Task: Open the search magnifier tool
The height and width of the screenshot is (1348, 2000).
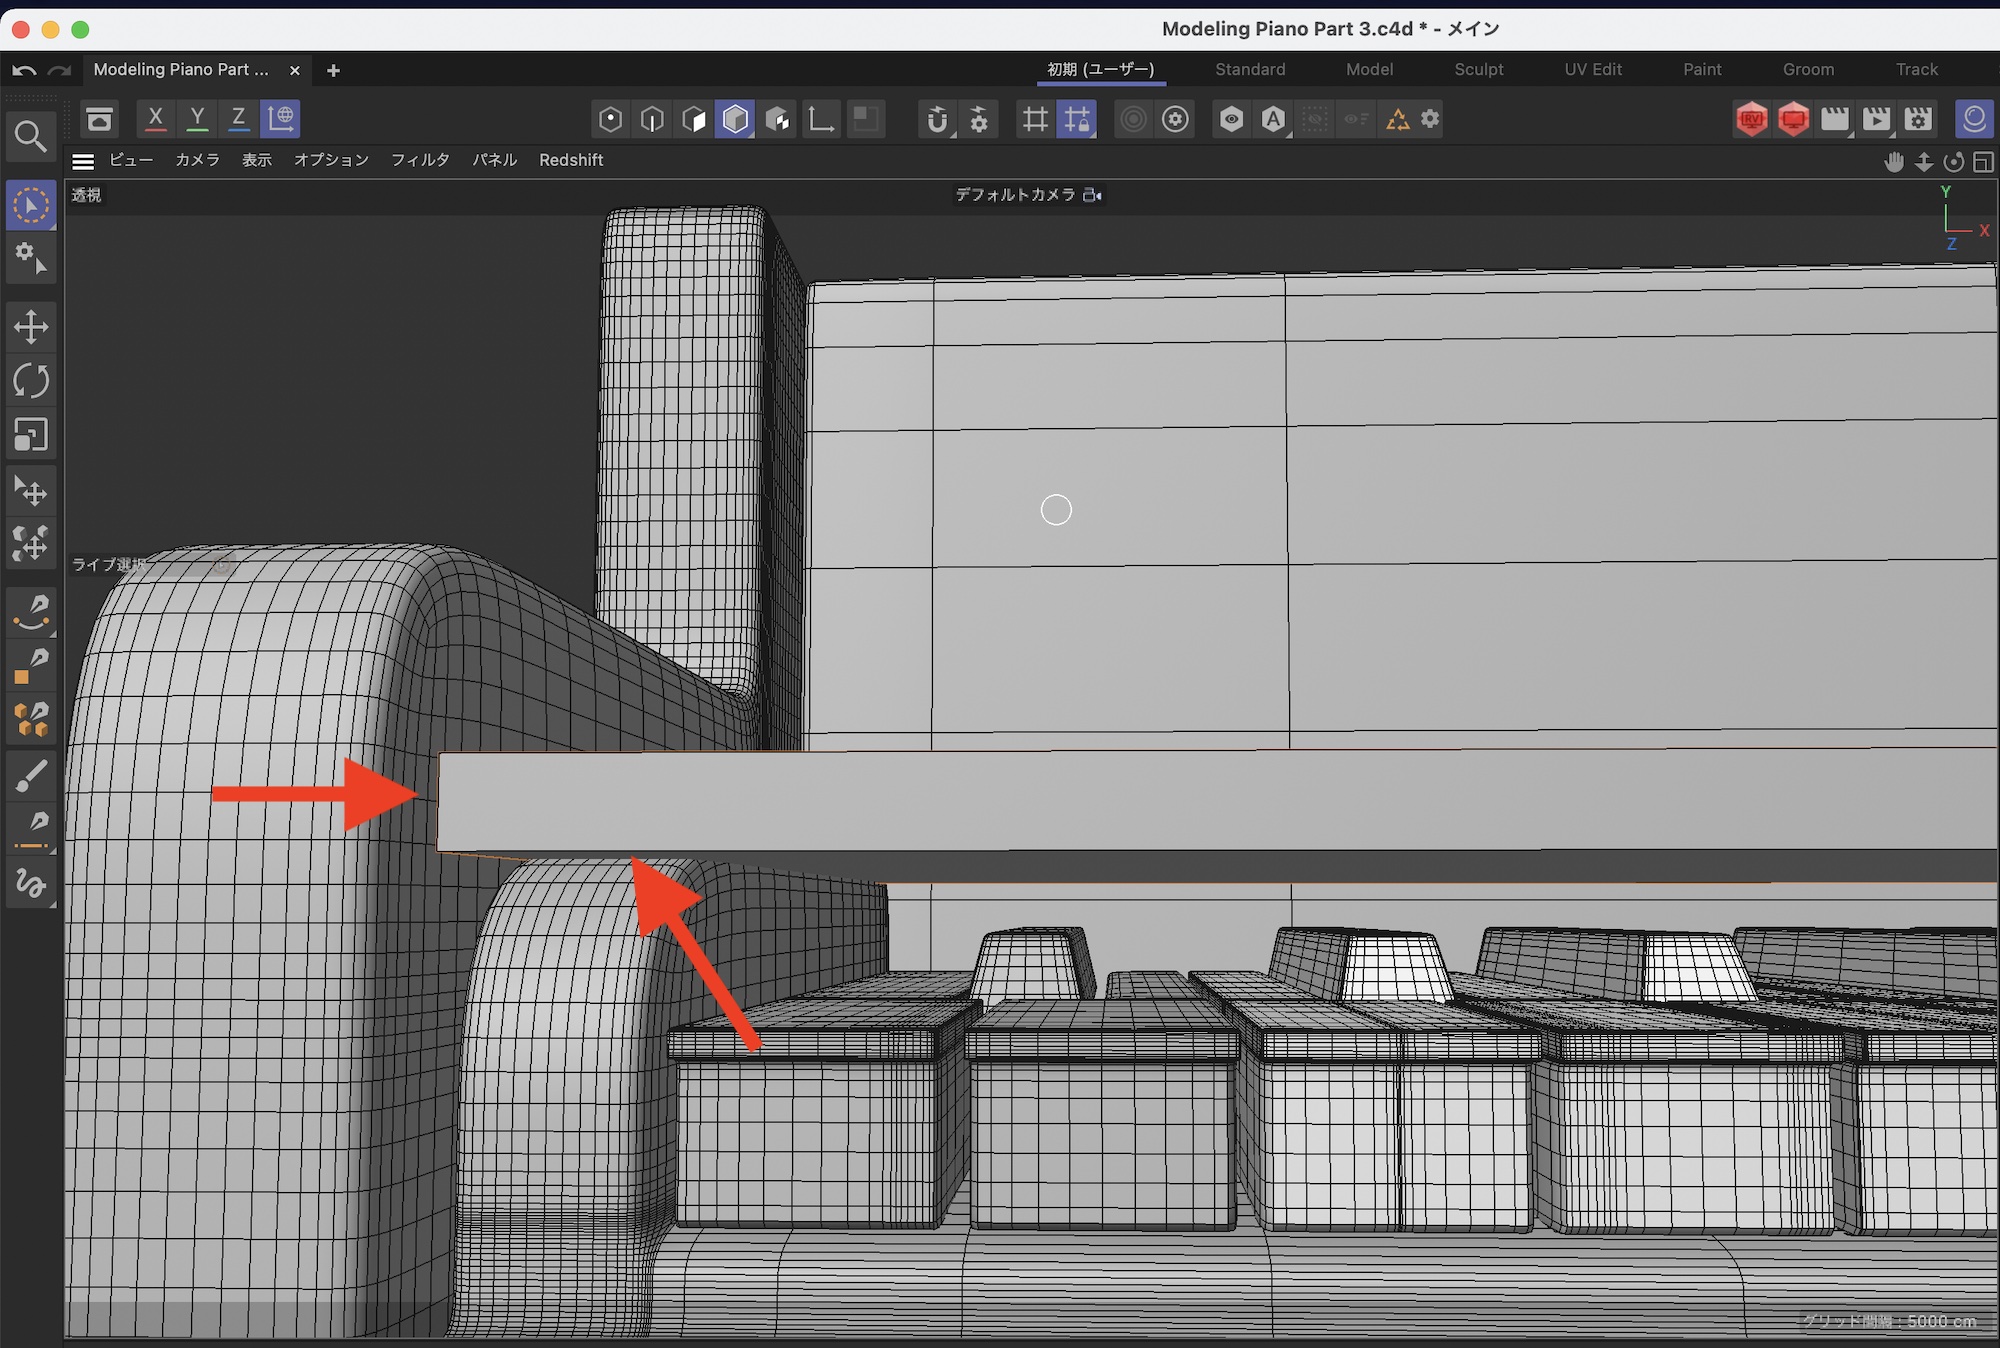Action: [x=30, y=137]
